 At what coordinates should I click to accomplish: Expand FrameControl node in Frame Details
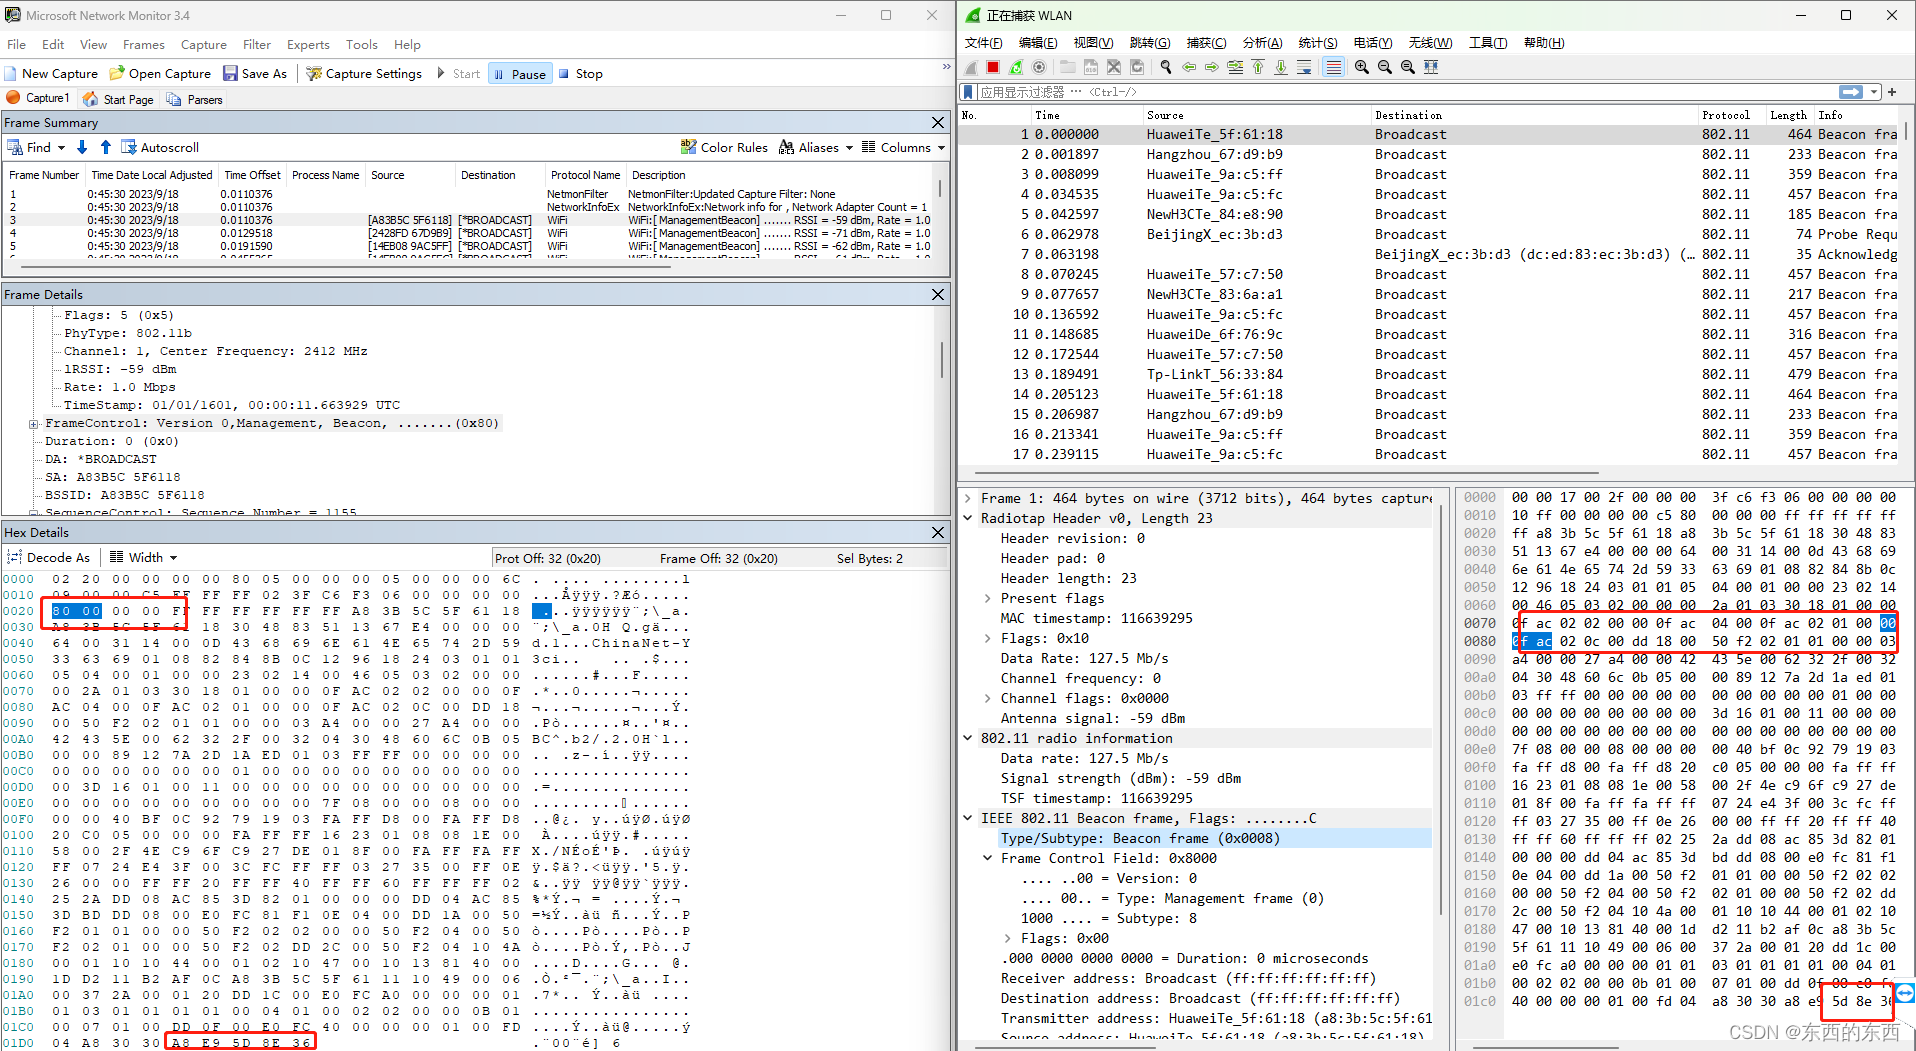pyautogui.click(x=34, y=424)
